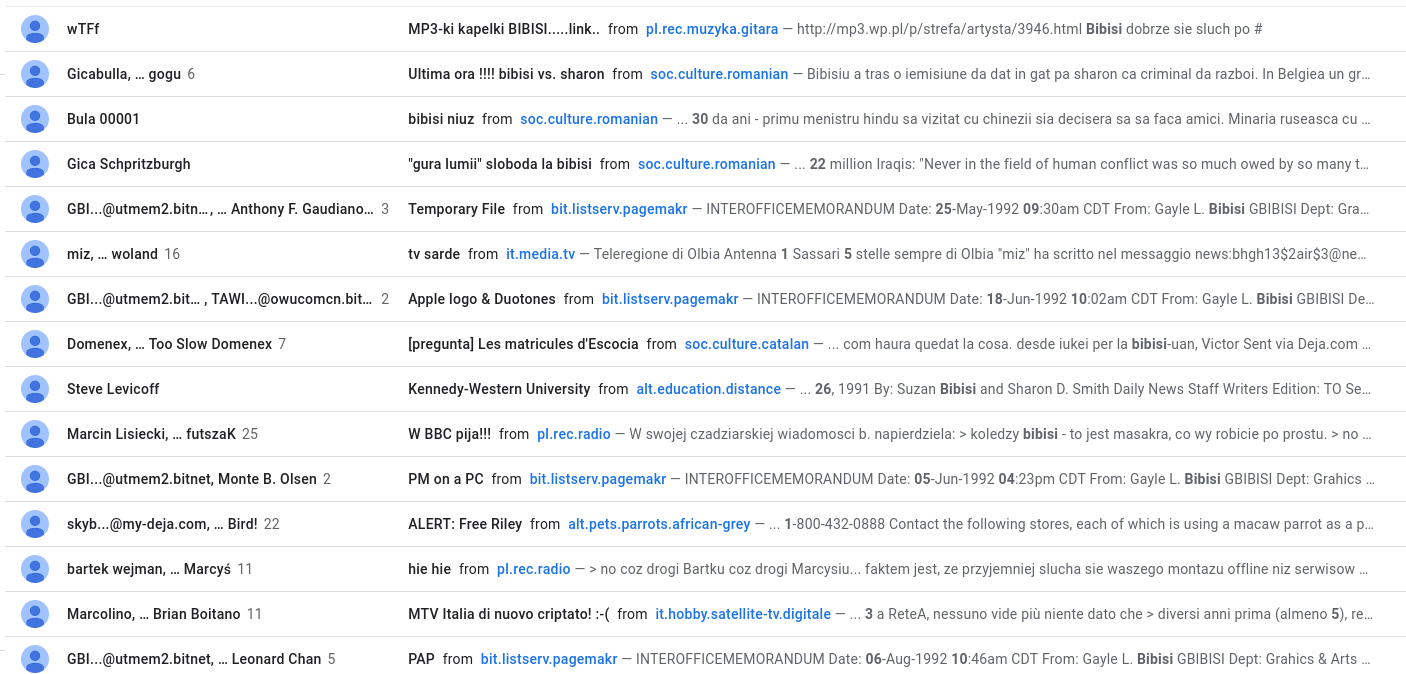The height and width of the screenshot is (674, 1406).
Task: Visit the alt.pets.parrots.african-grey group
Action: point(659,524)
